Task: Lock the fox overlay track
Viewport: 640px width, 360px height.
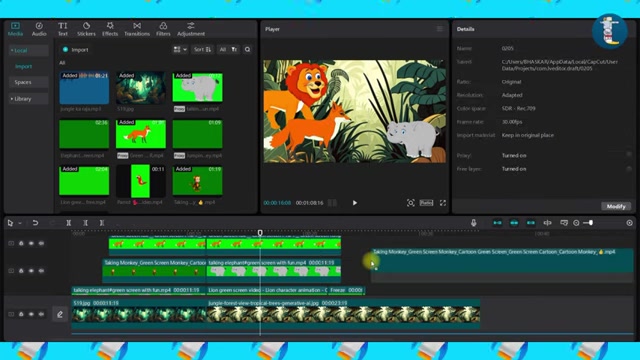Action: tap(21, 244)
